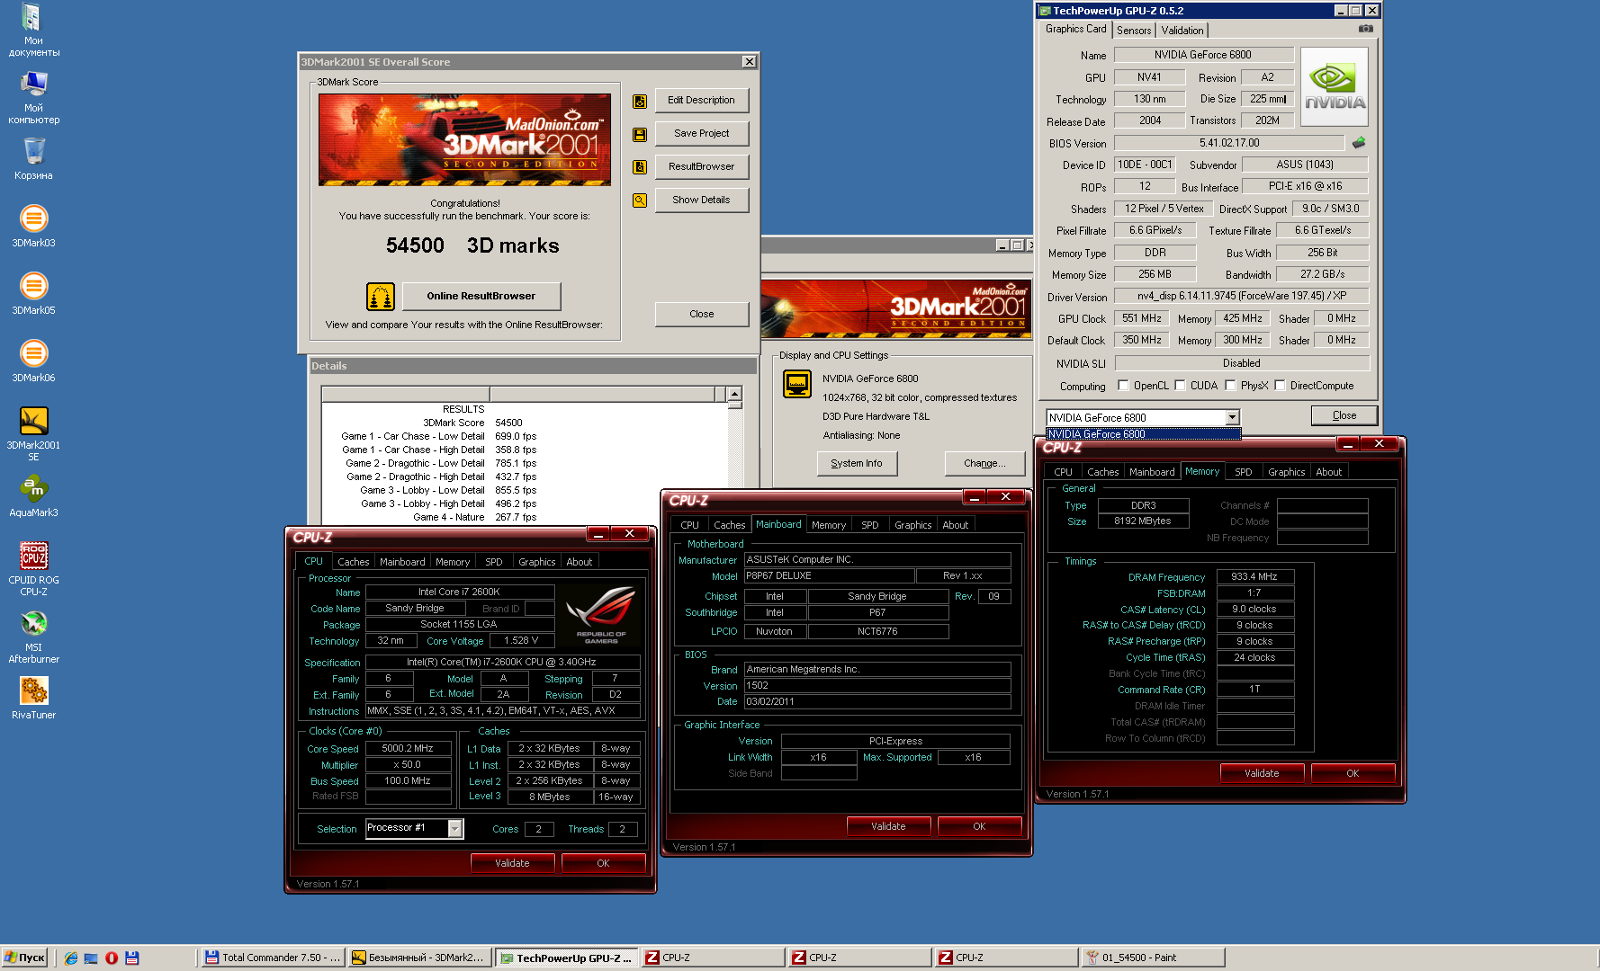This screenshot has width=1600, height=971.
Task: Click Validate in CPU-Z processor window
Action: [x=513, y=863]
